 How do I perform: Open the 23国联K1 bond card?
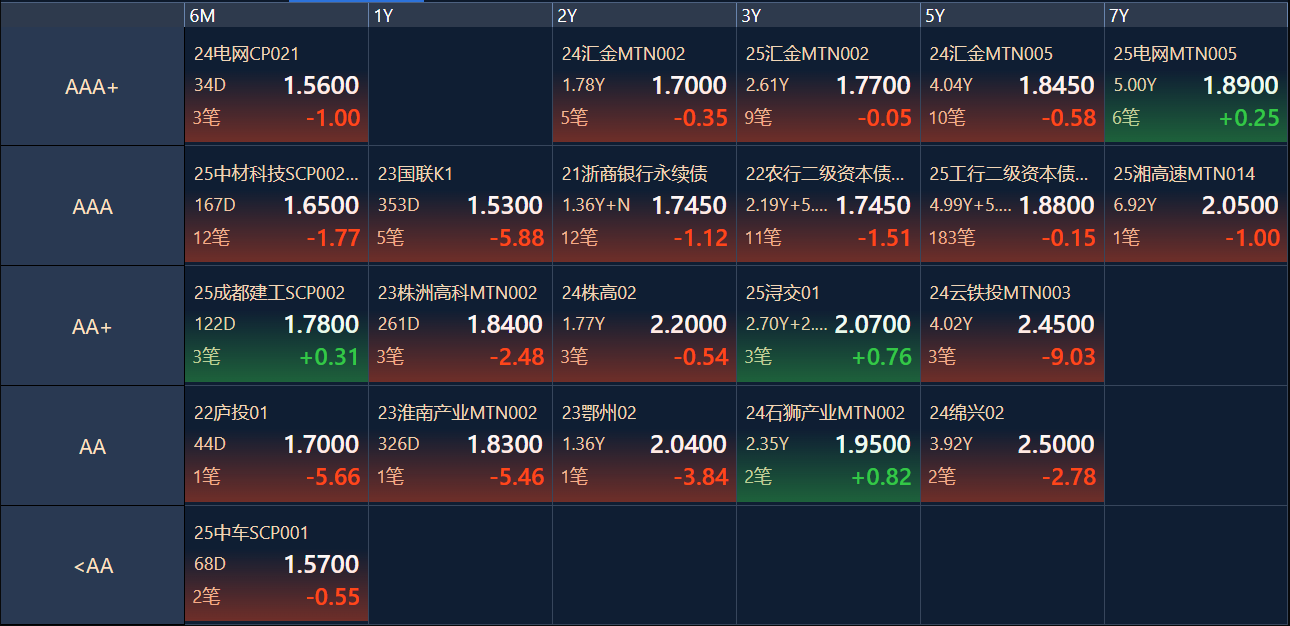pyautogui.click(x=461, y=206)
